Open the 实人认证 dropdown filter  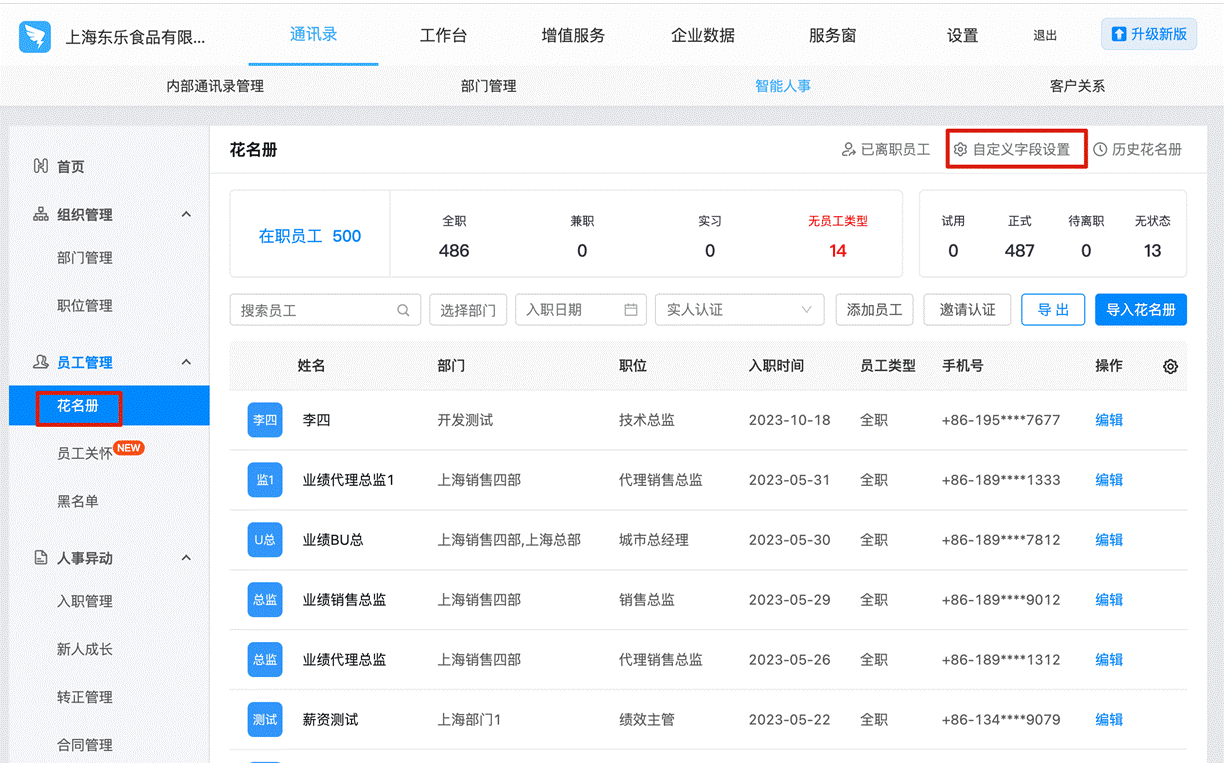click(x=739, y=310)
